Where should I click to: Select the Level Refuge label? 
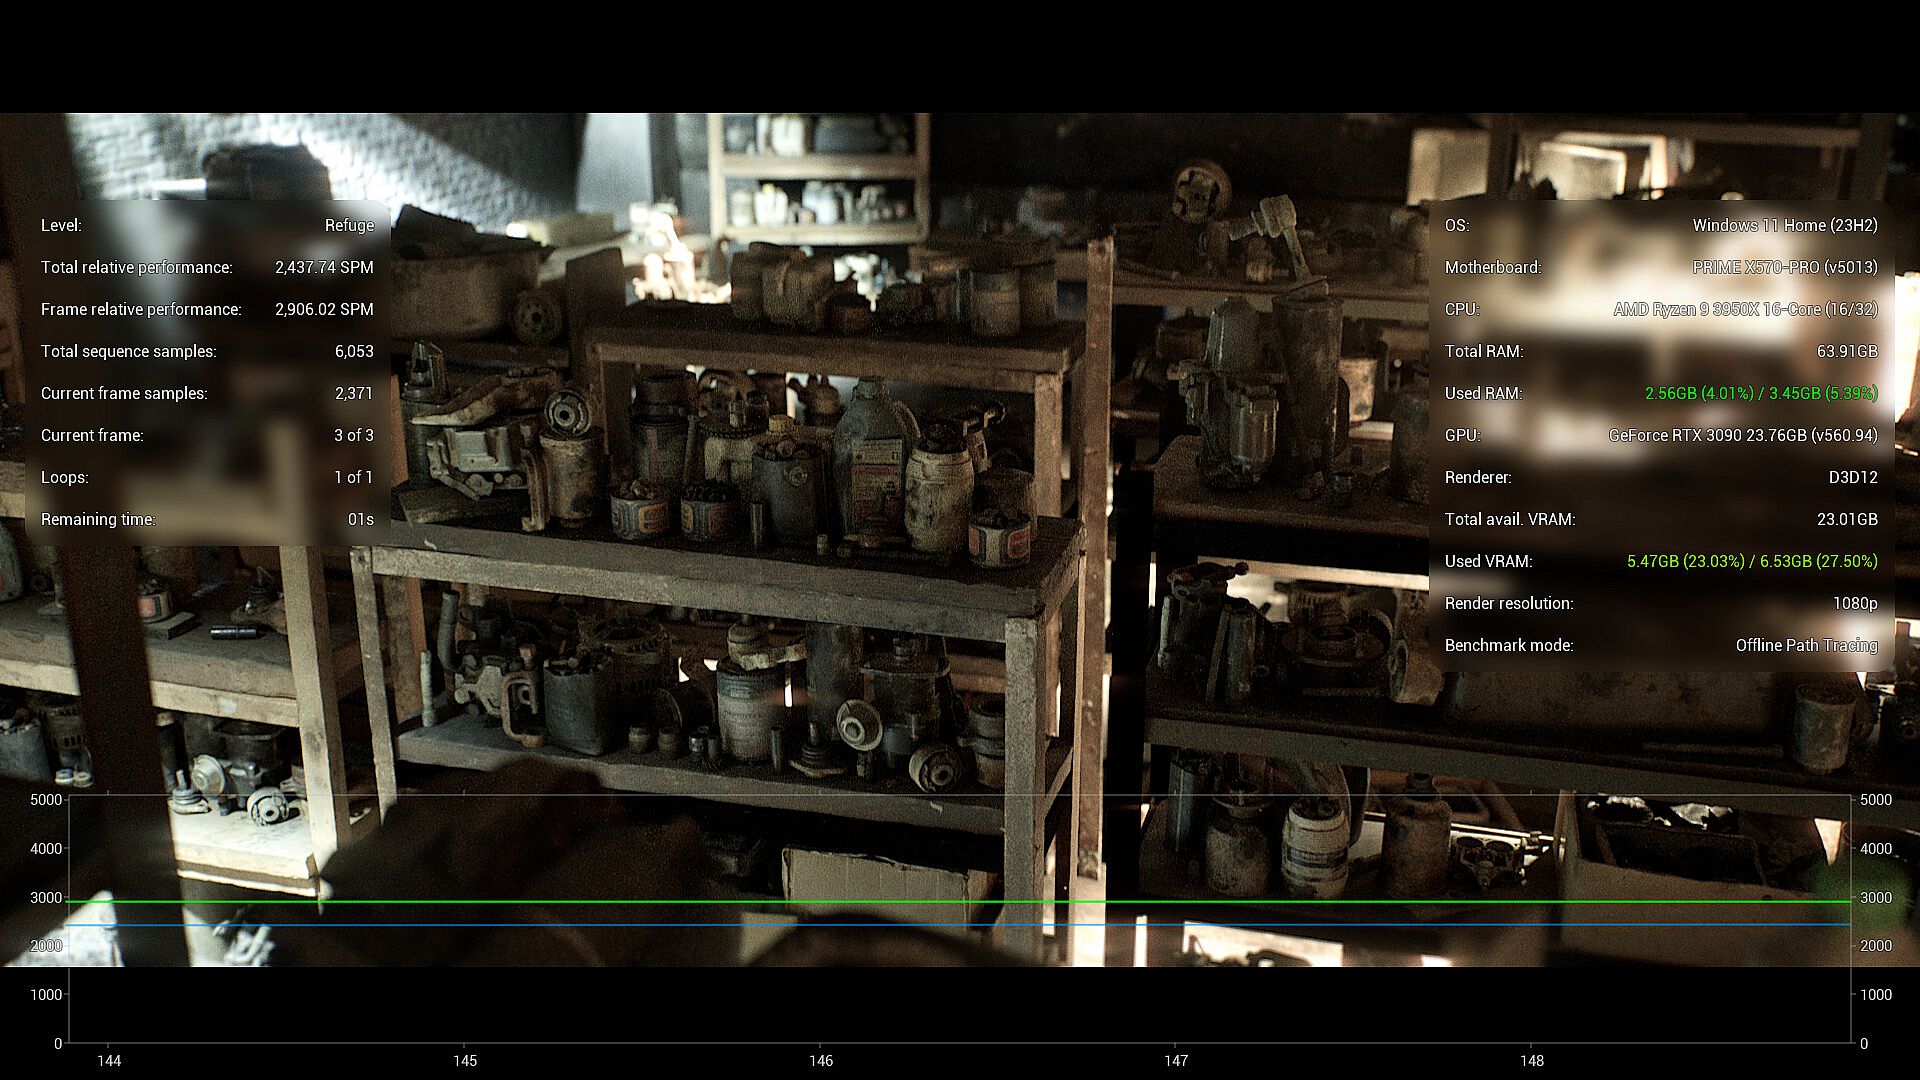click(349, 225)
